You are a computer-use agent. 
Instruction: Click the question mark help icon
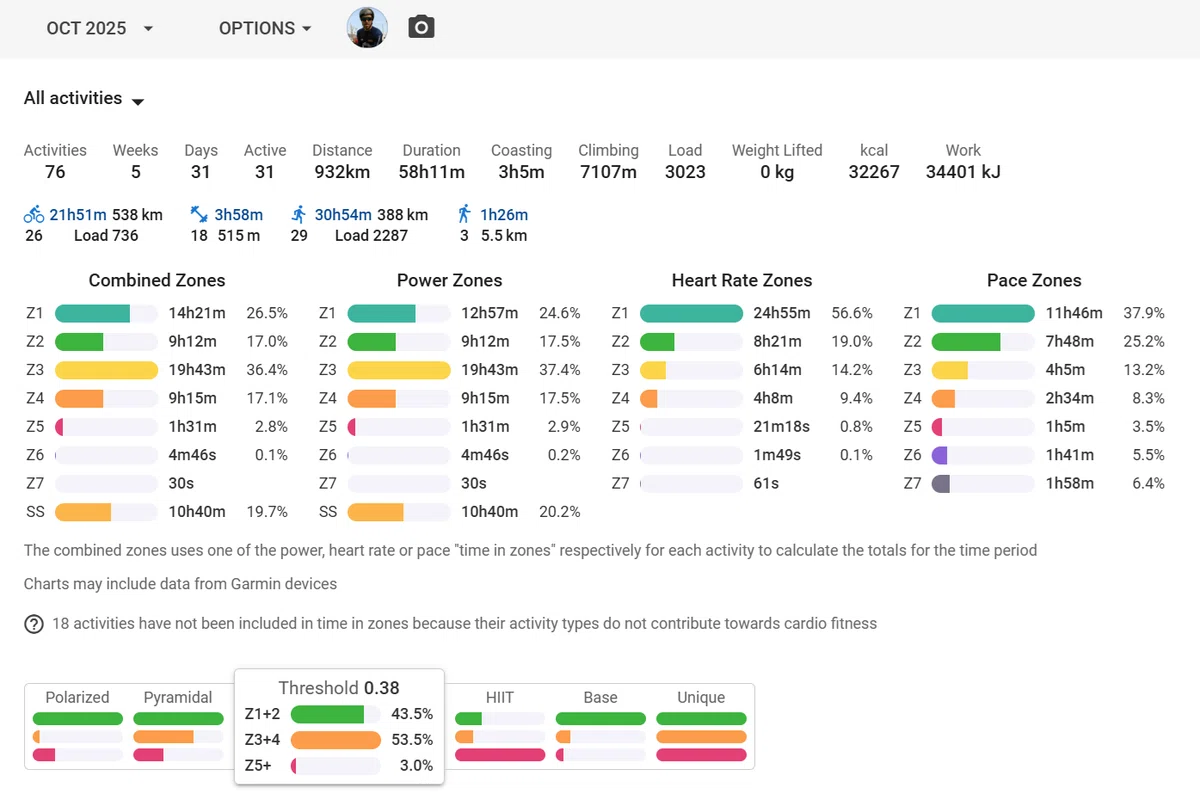pyautogui.click(x=34, y=624)
